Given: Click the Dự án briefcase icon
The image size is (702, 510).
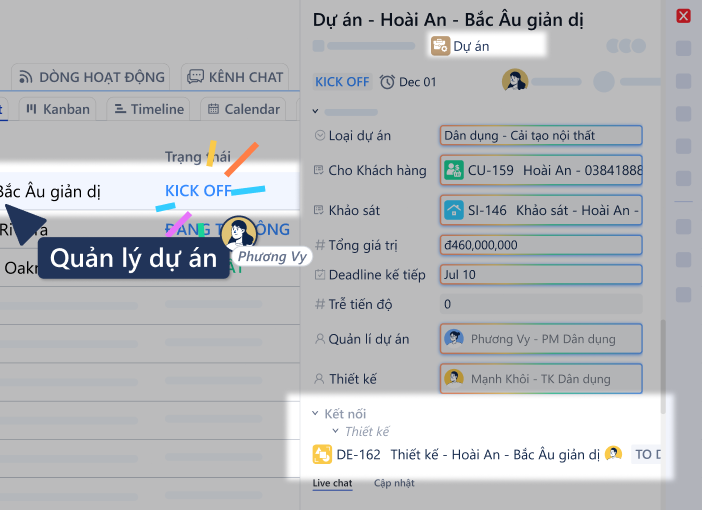Looking at the screenshot, I should (440, 45).
